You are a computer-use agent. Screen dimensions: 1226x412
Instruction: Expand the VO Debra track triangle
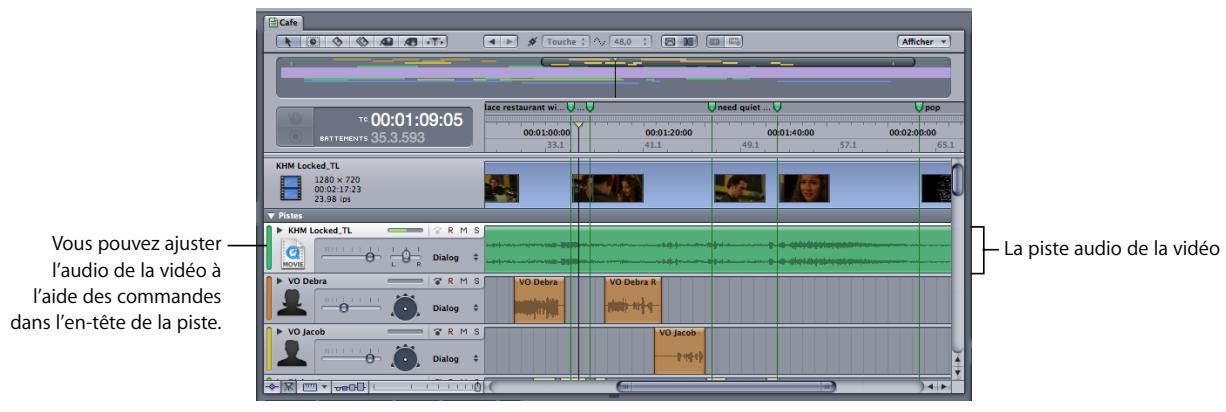(281, 282)
